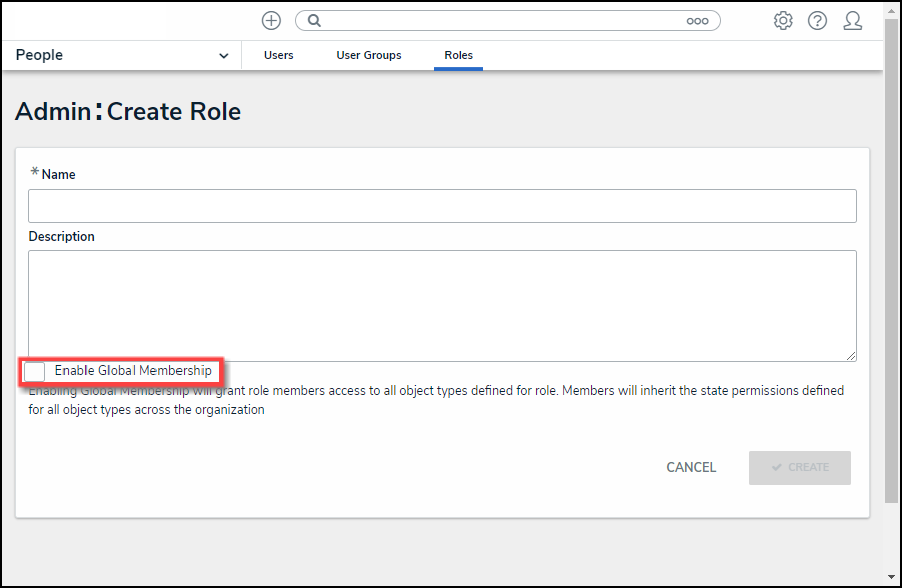
Task: Click the Create button
Action: 799,468
